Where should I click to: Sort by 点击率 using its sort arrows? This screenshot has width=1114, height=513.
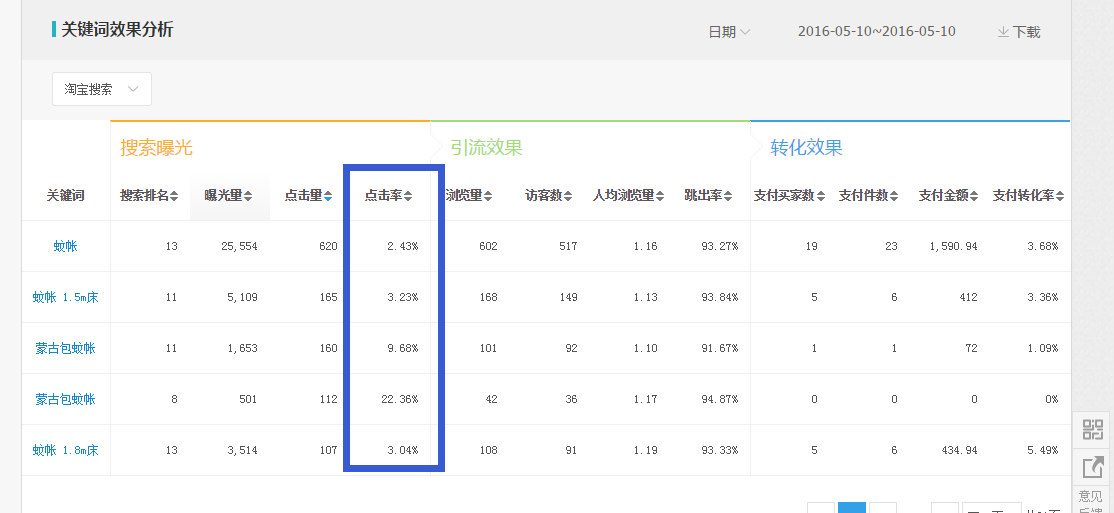click(x=408, y=196)
